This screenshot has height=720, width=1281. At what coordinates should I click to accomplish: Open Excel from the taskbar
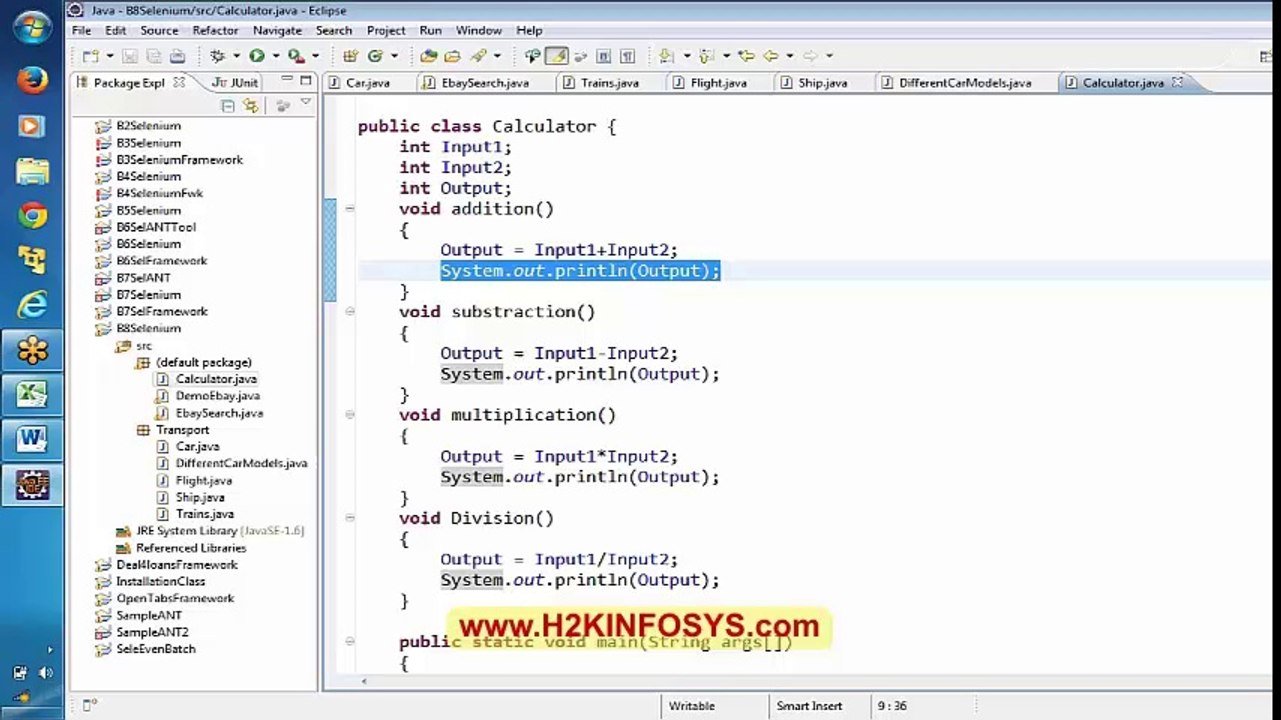[32, 395]
